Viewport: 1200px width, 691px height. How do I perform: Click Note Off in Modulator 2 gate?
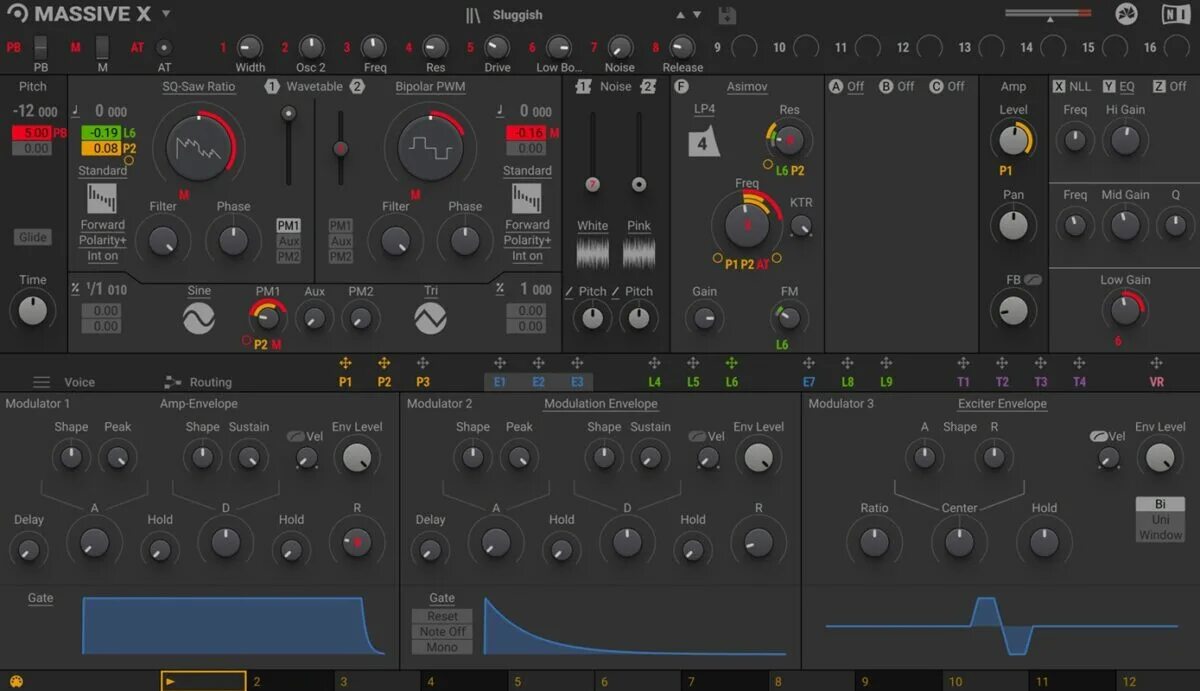(442, 632)
